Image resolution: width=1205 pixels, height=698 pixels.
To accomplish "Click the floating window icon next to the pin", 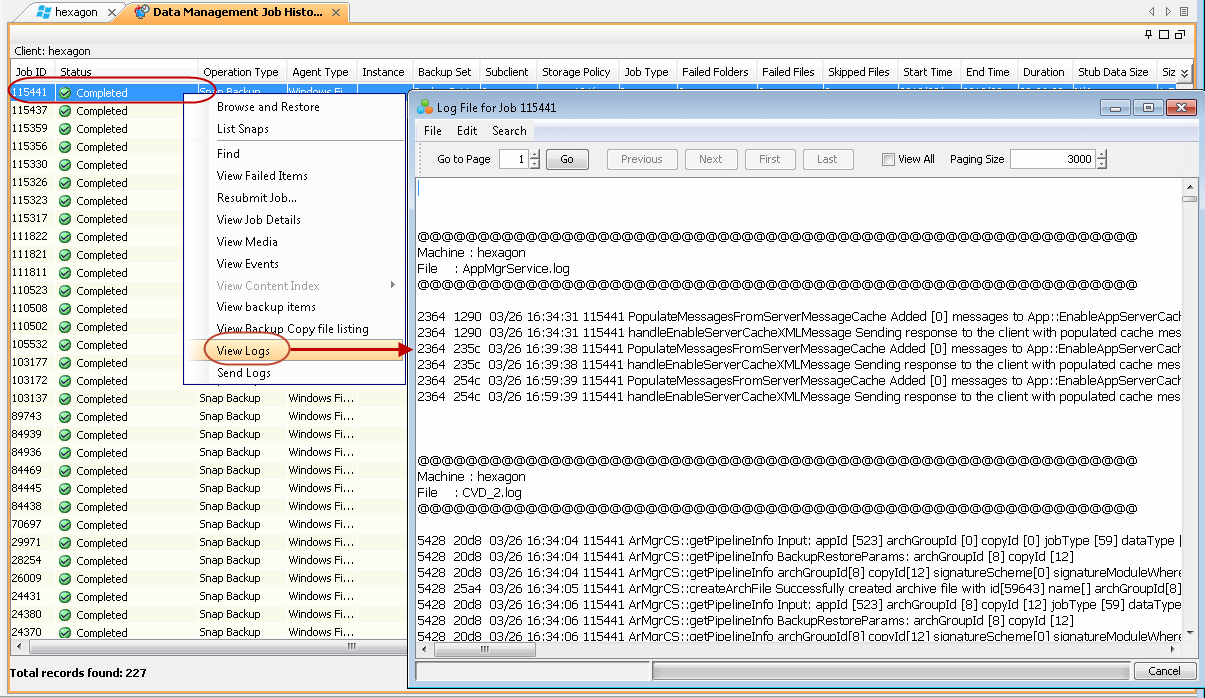I will click(1162, 36).
